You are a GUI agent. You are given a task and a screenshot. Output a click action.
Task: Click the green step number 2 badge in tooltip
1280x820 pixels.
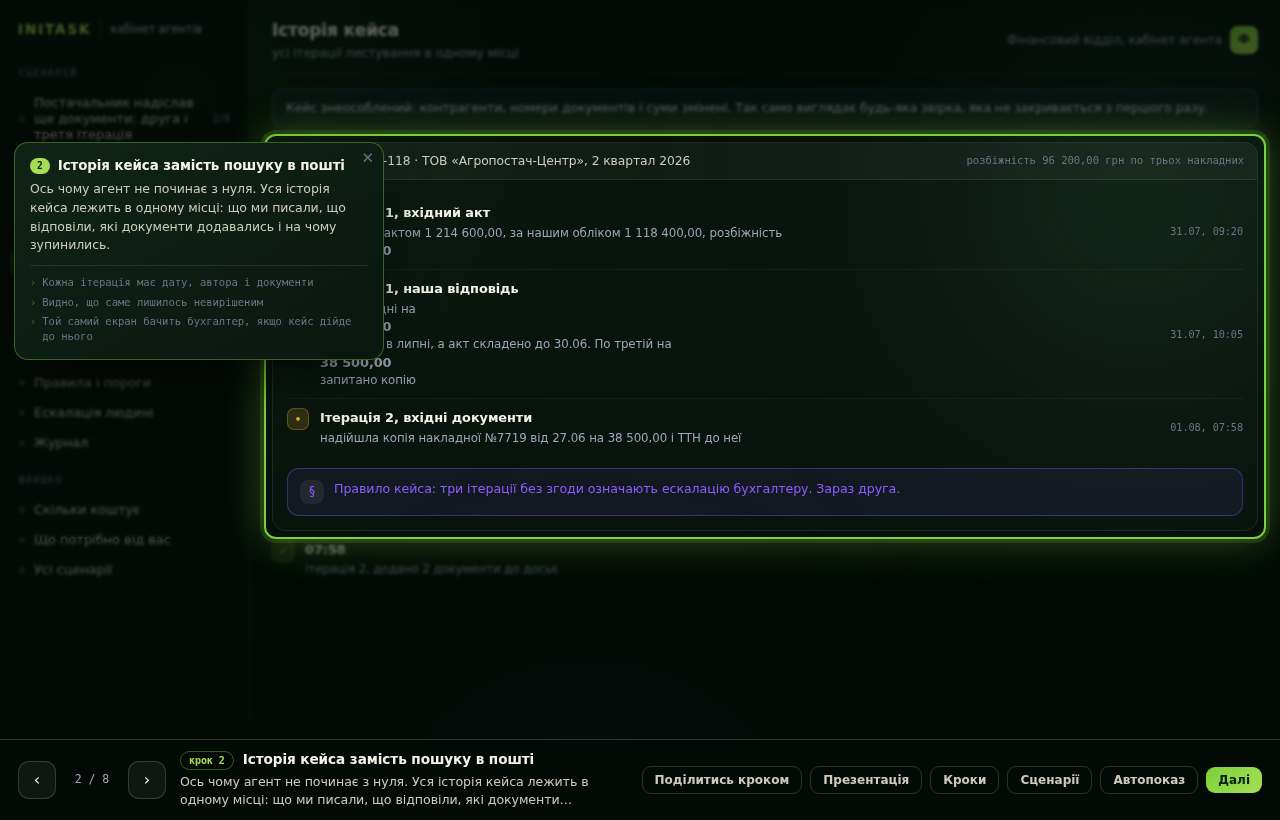click(x=40, y=166)
